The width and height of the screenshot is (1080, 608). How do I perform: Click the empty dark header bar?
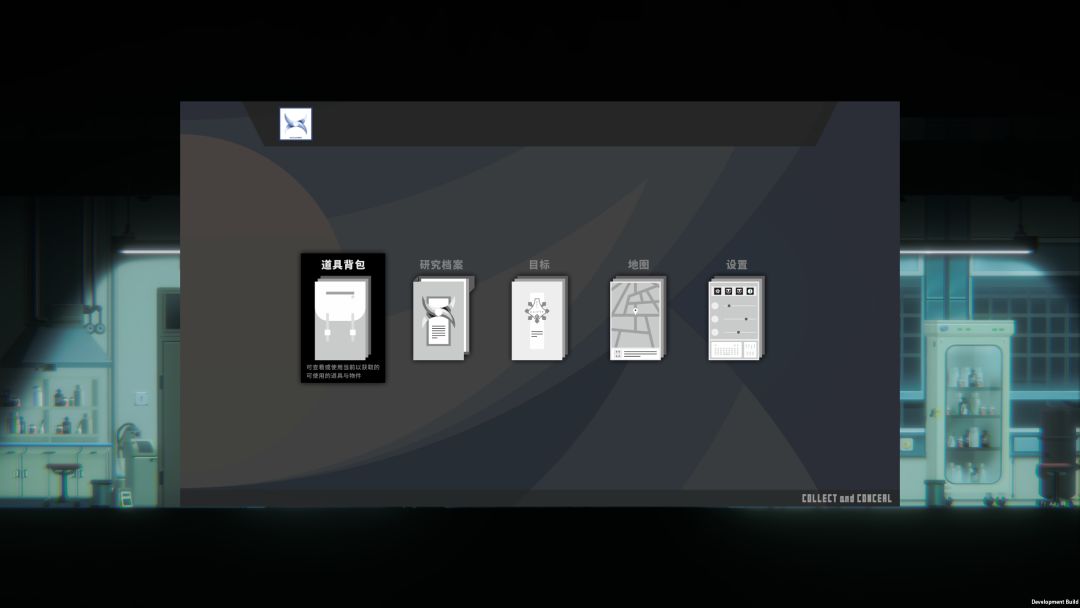pos(560,124)
